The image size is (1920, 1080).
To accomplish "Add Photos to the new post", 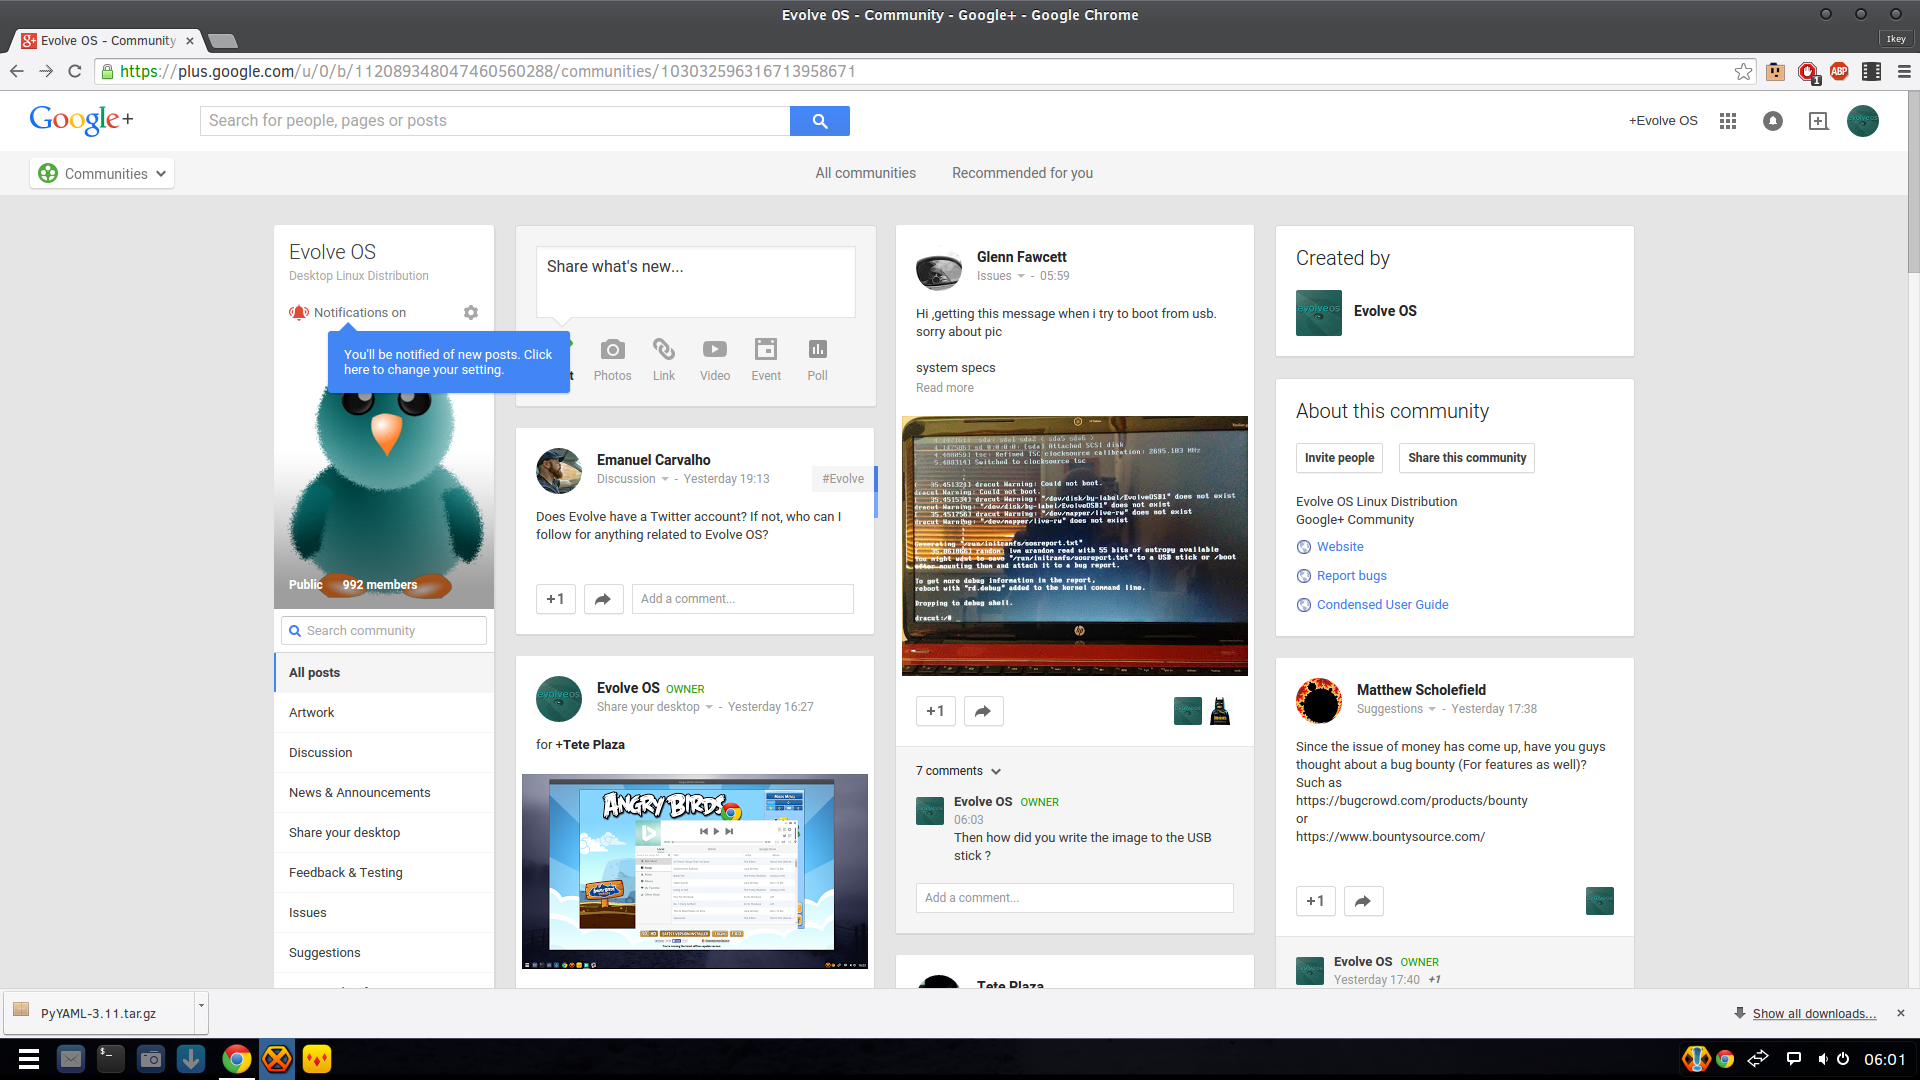I will tap(612, 360).
